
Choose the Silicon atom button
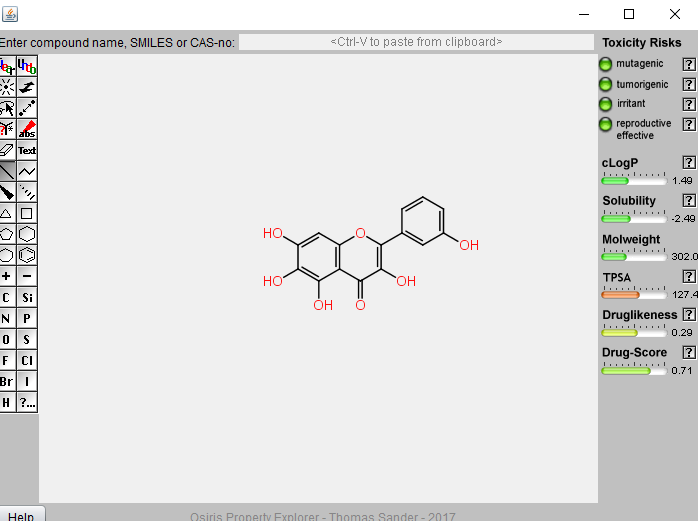(27, 297)
